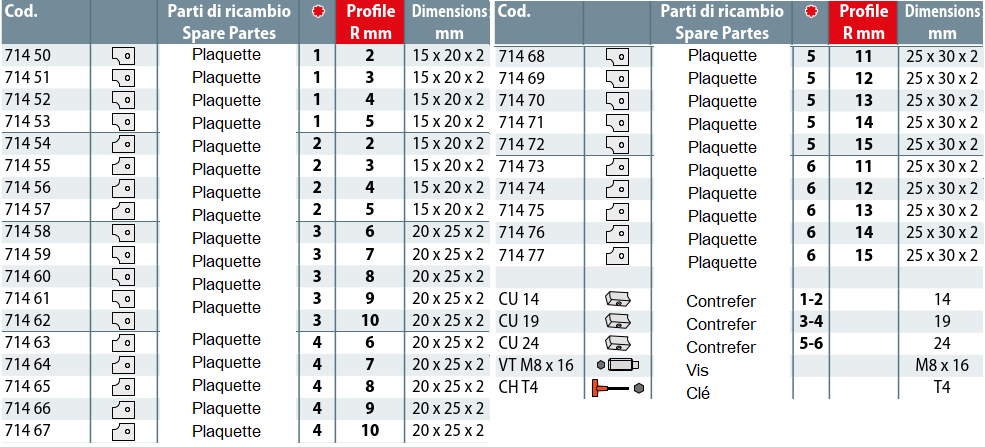This screenshot has width=985, height=447.
Task: Select the 20 x 25 x 2 dimension for 714 67
Action: coord(448,430)
